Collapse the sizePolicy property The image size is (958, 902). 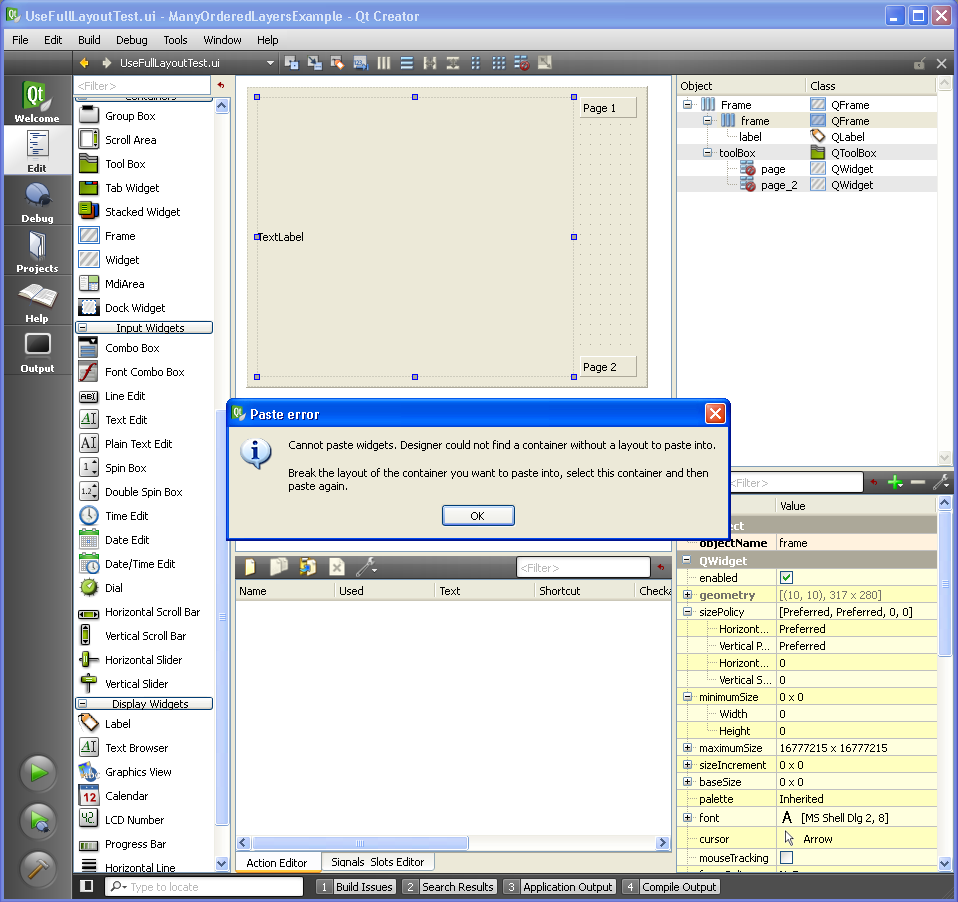click(687, 612)
